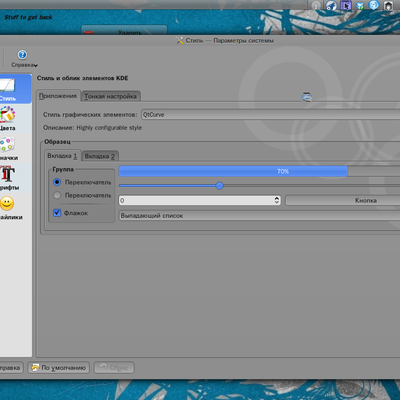Click the info notification tray icon

click(316, 6)
